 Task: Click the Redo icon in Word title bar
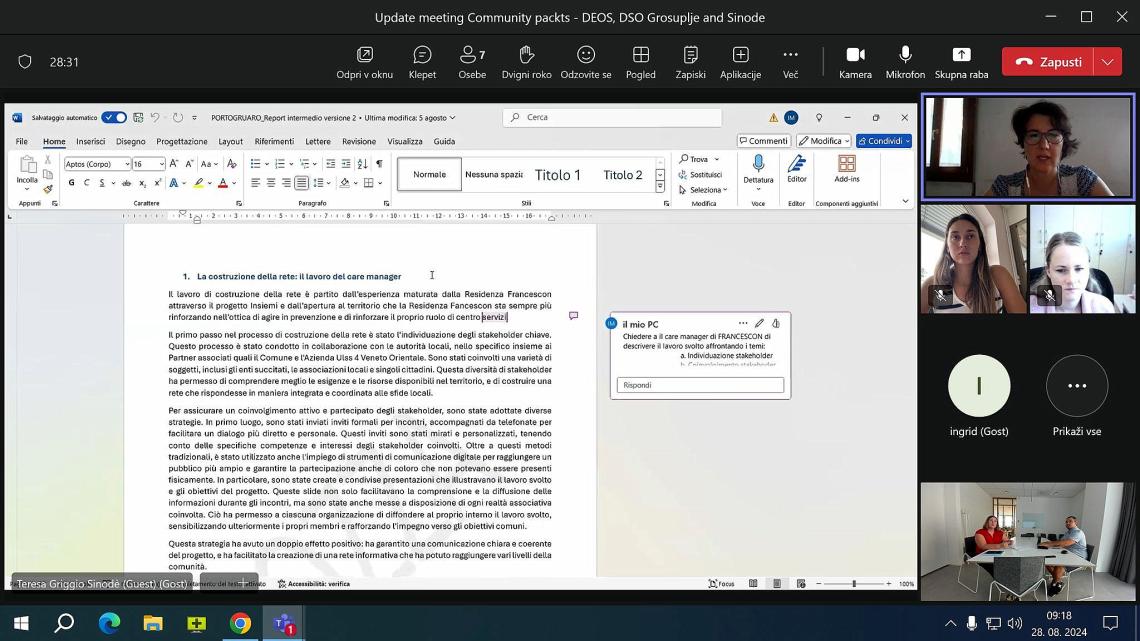coord(178,117)
